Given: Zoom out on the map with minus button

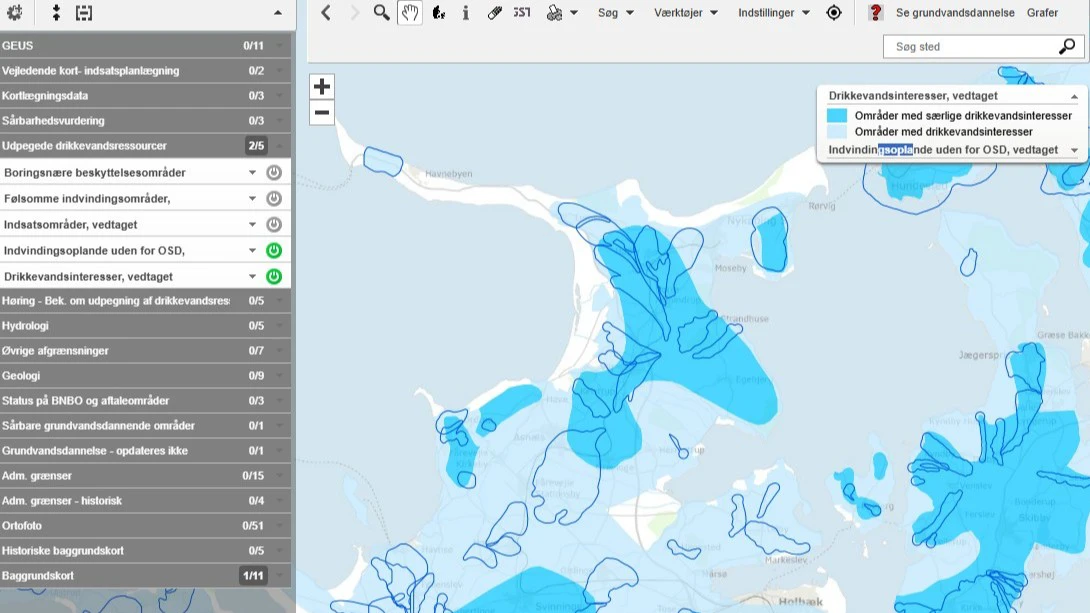Looking at the screenshot, I should point(322,113).
